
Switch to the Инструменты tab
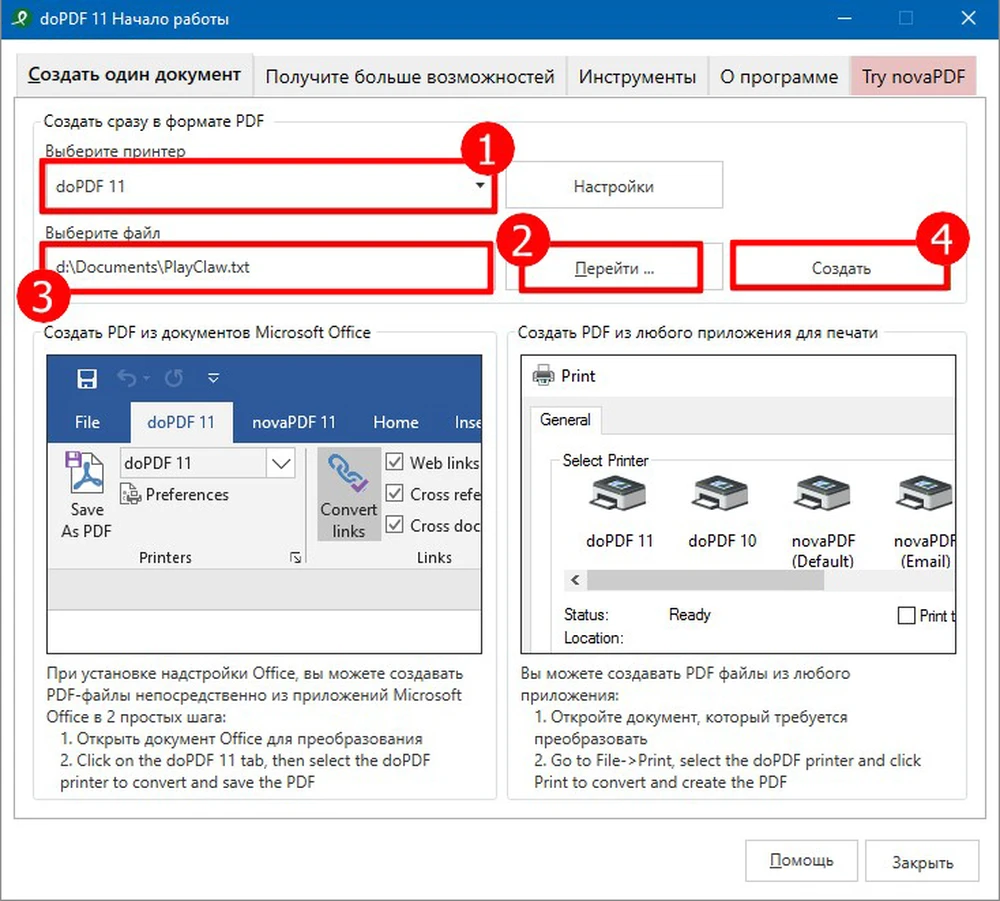click(x=637, y=77)
